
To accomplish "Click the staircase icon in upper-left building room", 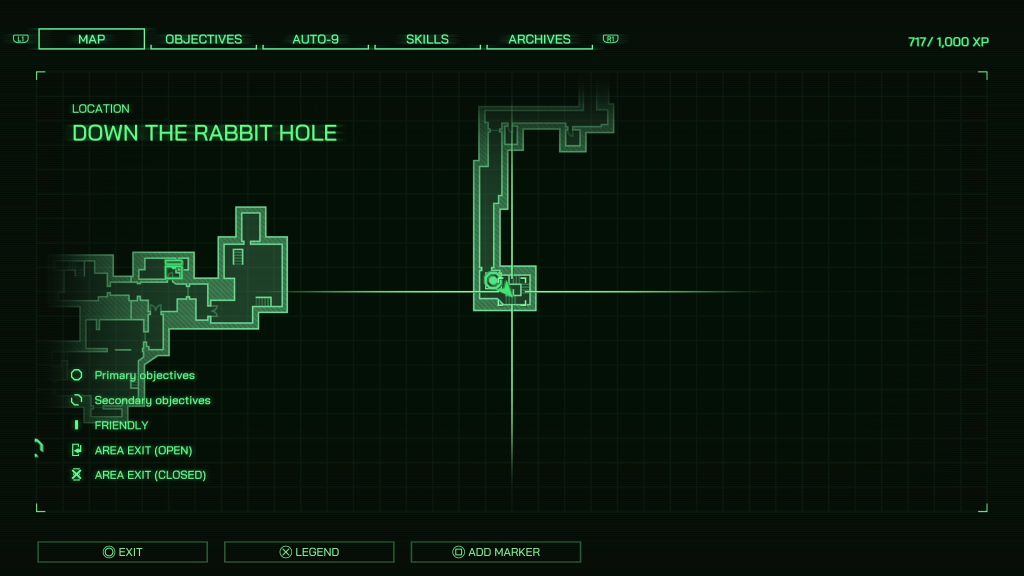I will point(238,257).
